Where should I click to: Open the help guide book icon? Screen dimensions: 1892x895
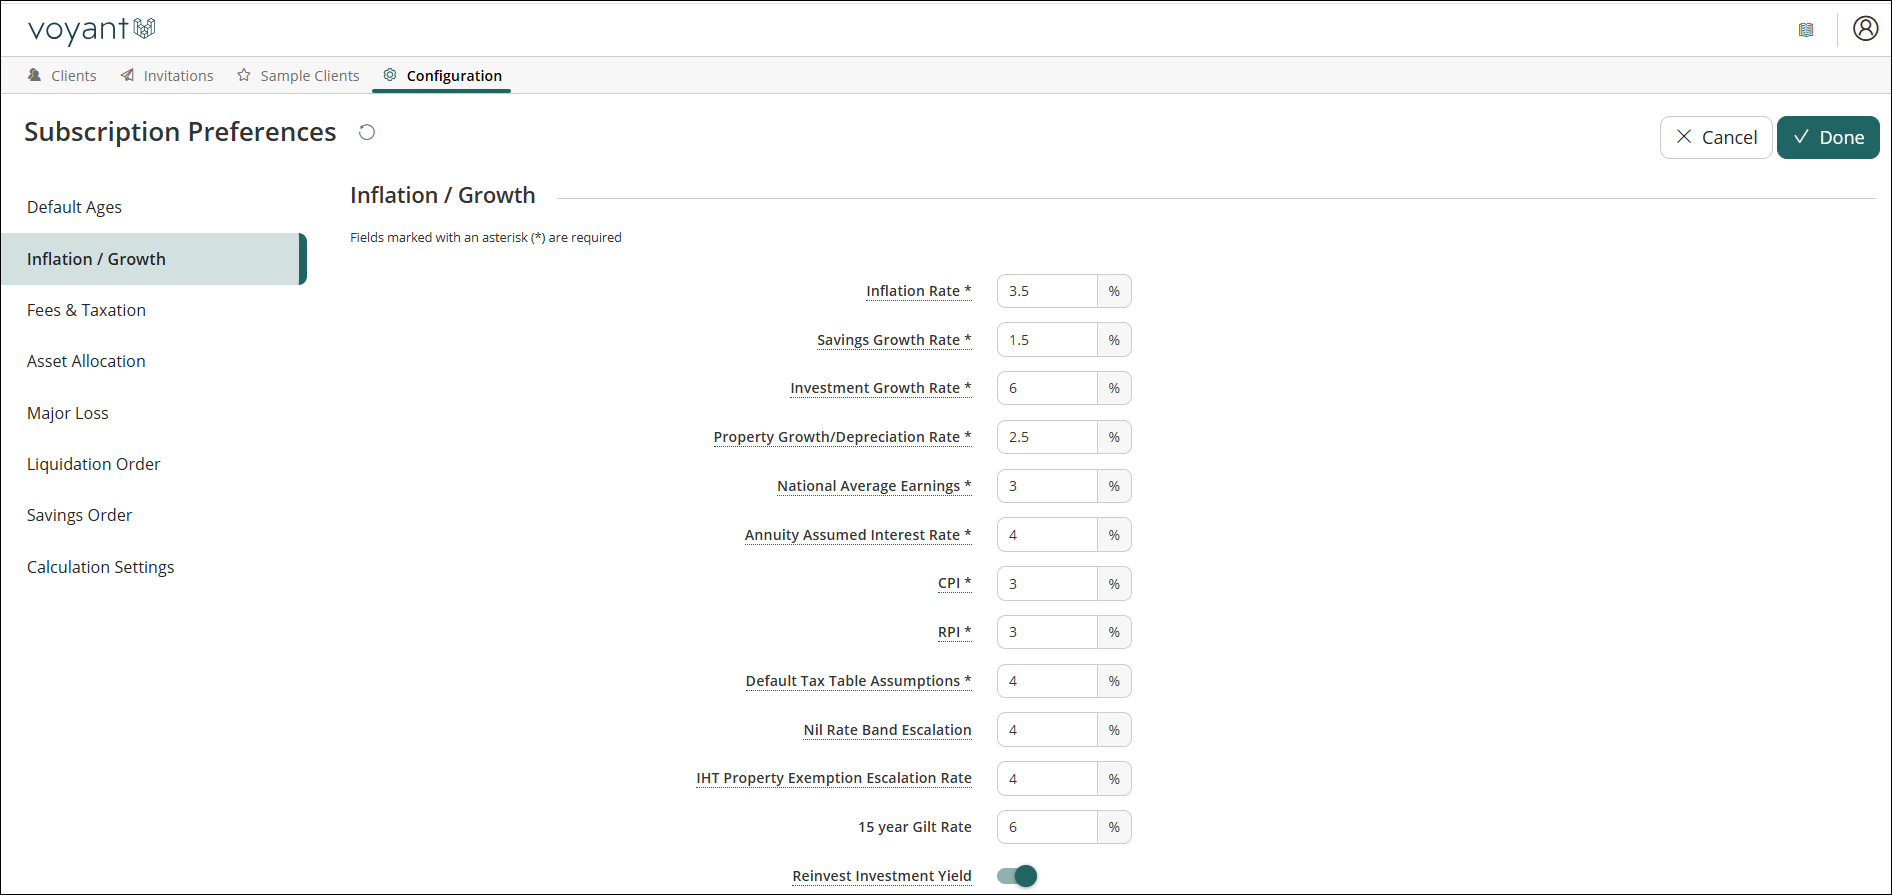click(x=1806, y=30)
